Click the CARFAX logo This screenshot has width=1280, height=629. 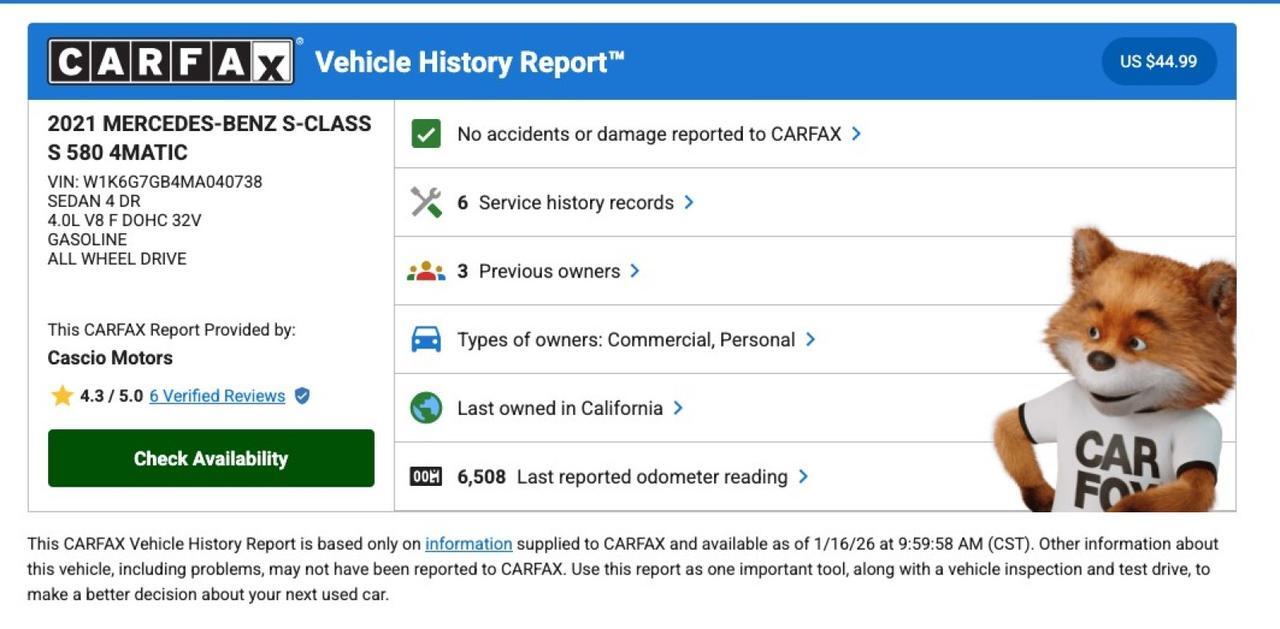171,62
